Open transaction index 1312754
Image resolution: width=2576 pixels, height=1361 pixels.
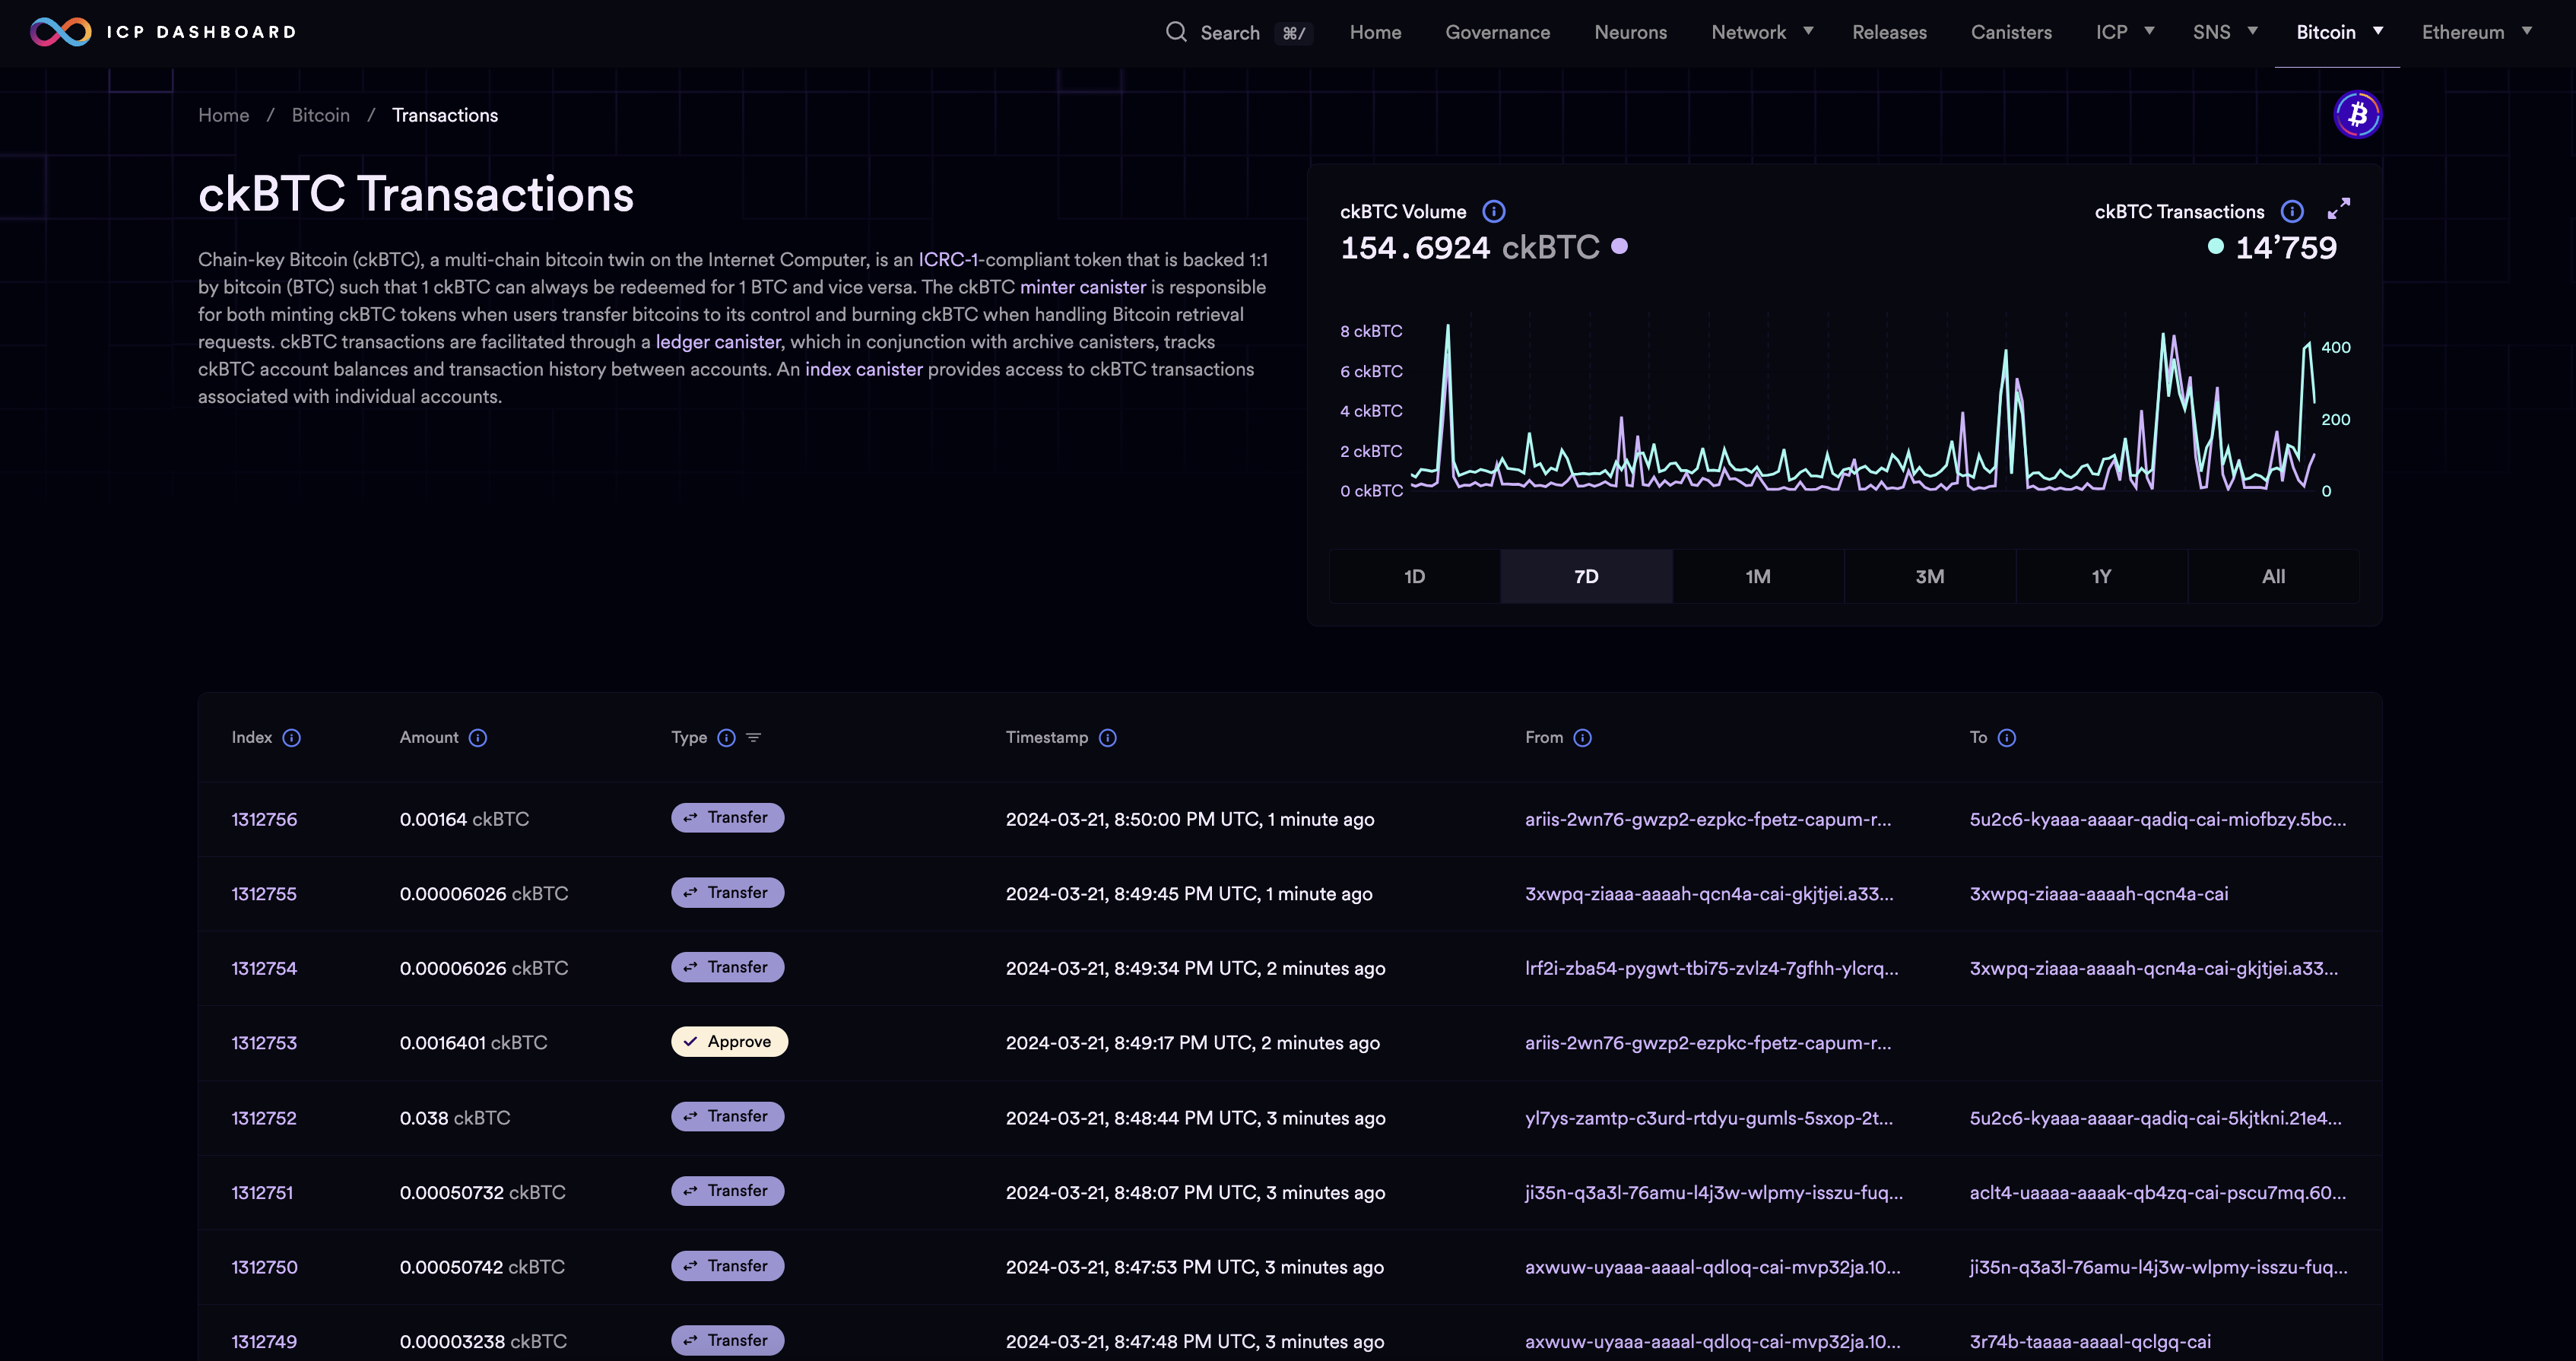[x=264, y=968]
